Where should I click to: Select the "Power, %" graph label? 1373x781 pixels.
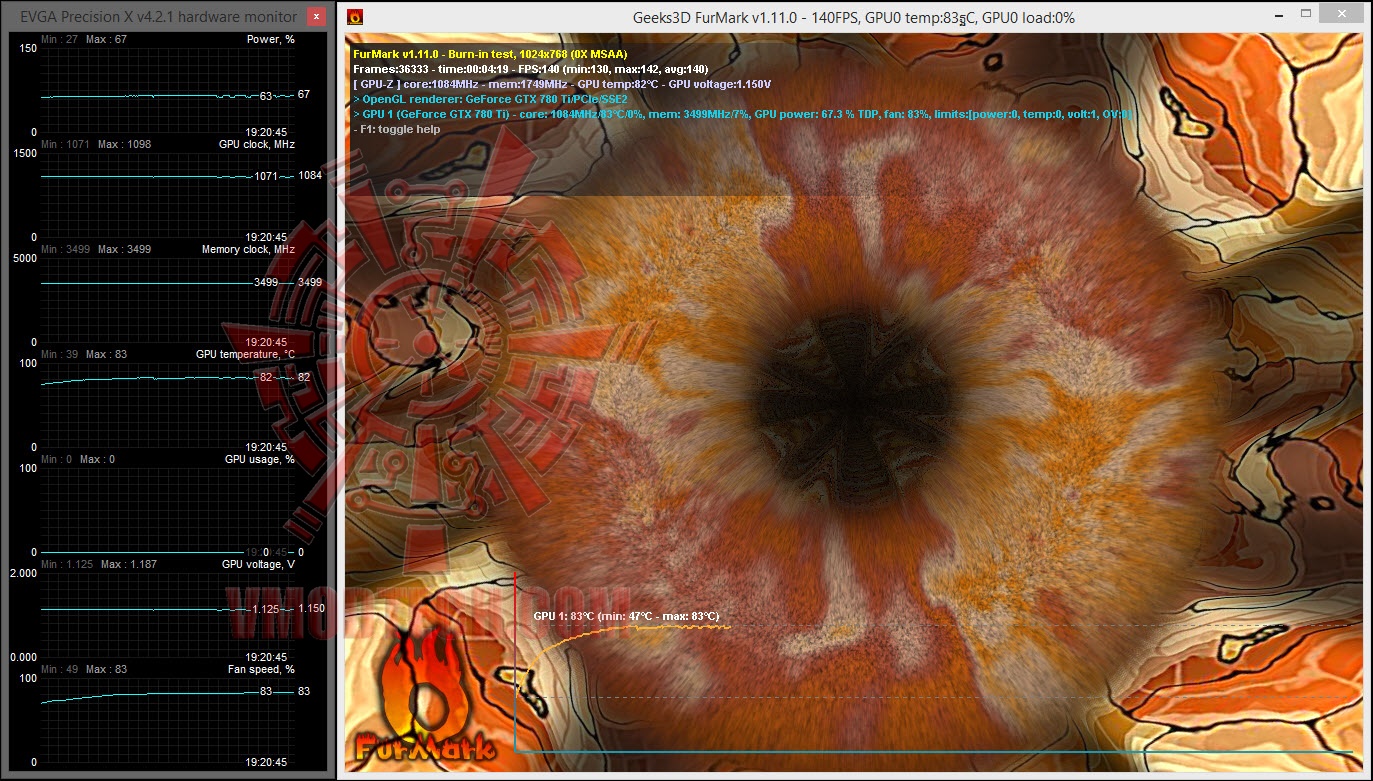click(270, 39)
